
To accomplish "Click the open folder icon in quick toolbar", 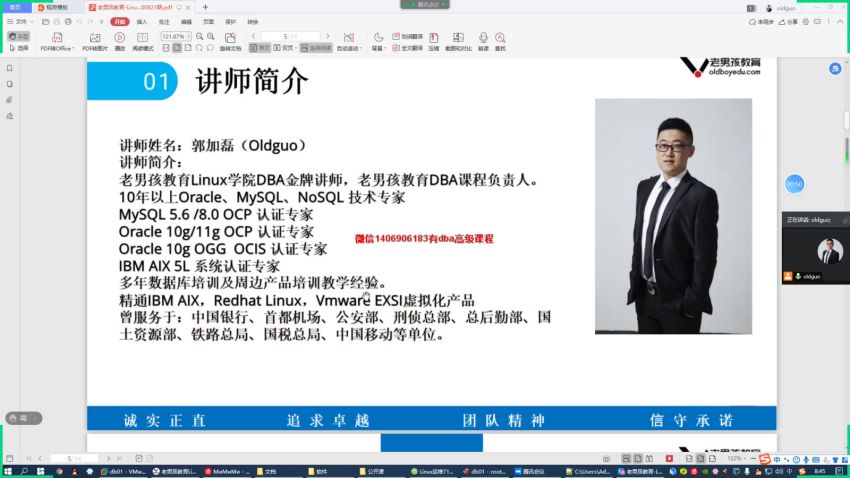I will pos(46,22).
